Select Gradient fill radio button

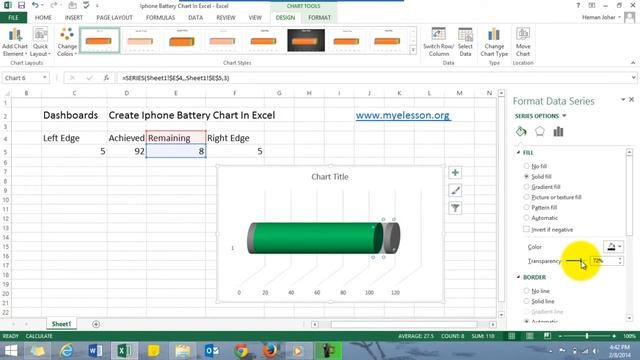pos(527,187)
